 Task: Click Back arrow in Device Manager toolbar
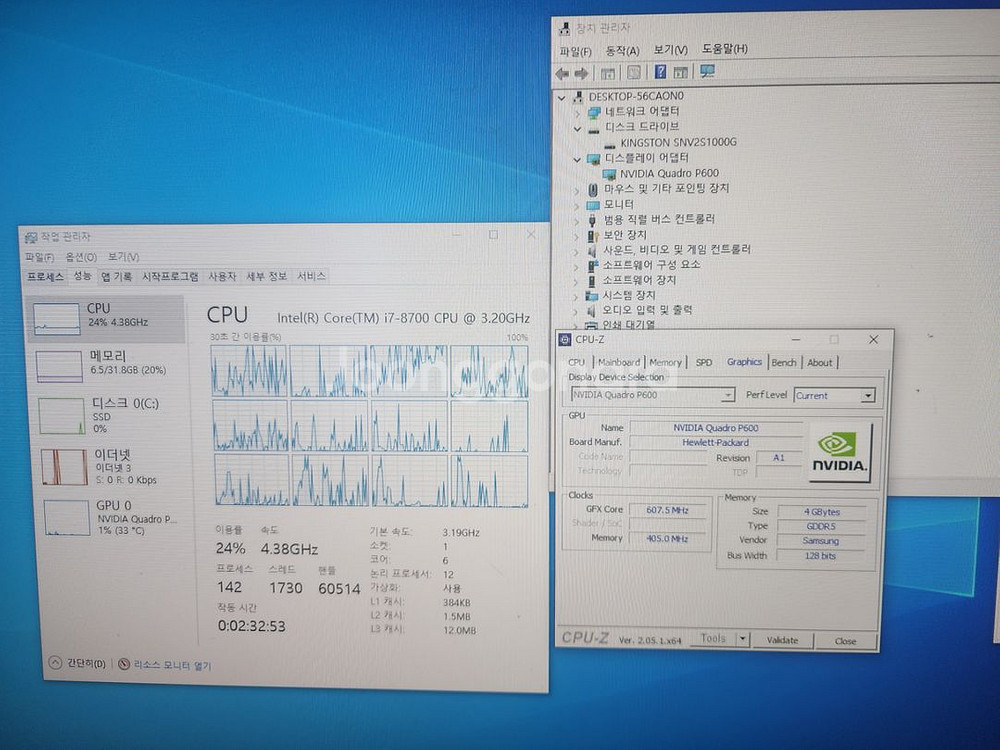[562, 73]
